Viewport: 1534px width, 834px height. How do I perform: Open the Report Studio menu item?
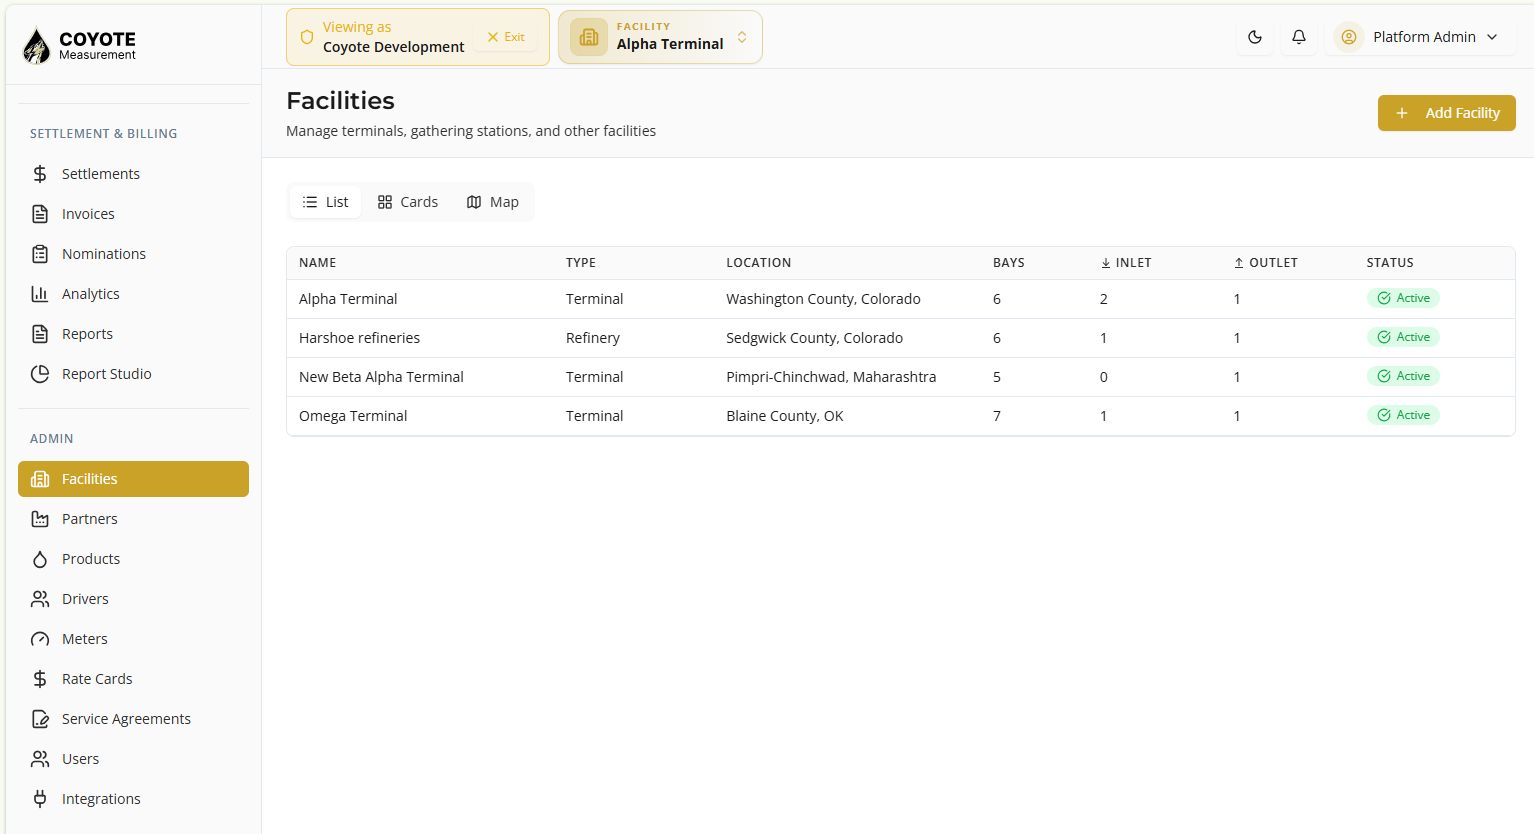(133, 374)
